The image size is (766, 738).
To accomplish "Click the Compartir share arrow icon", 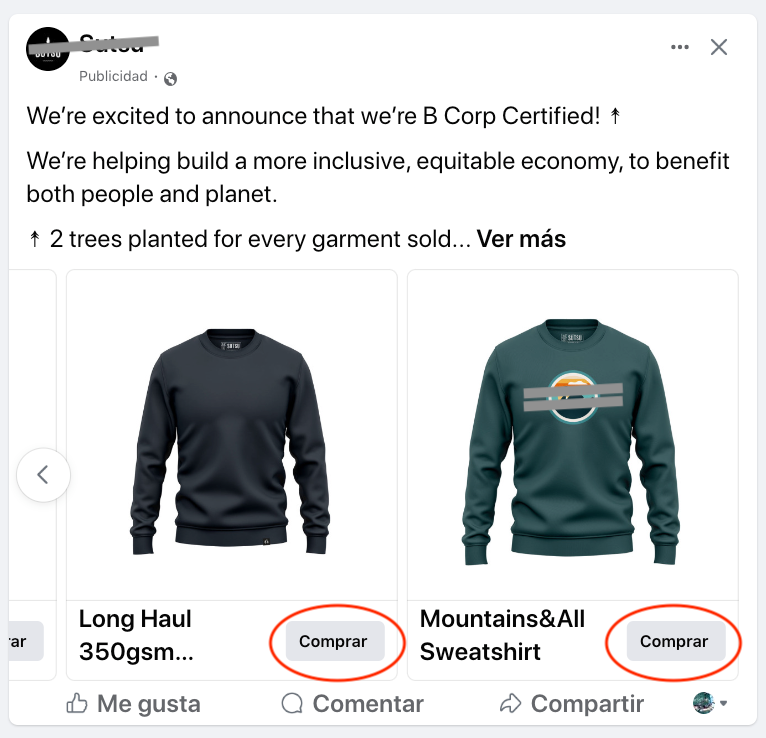I will point(511,704).
